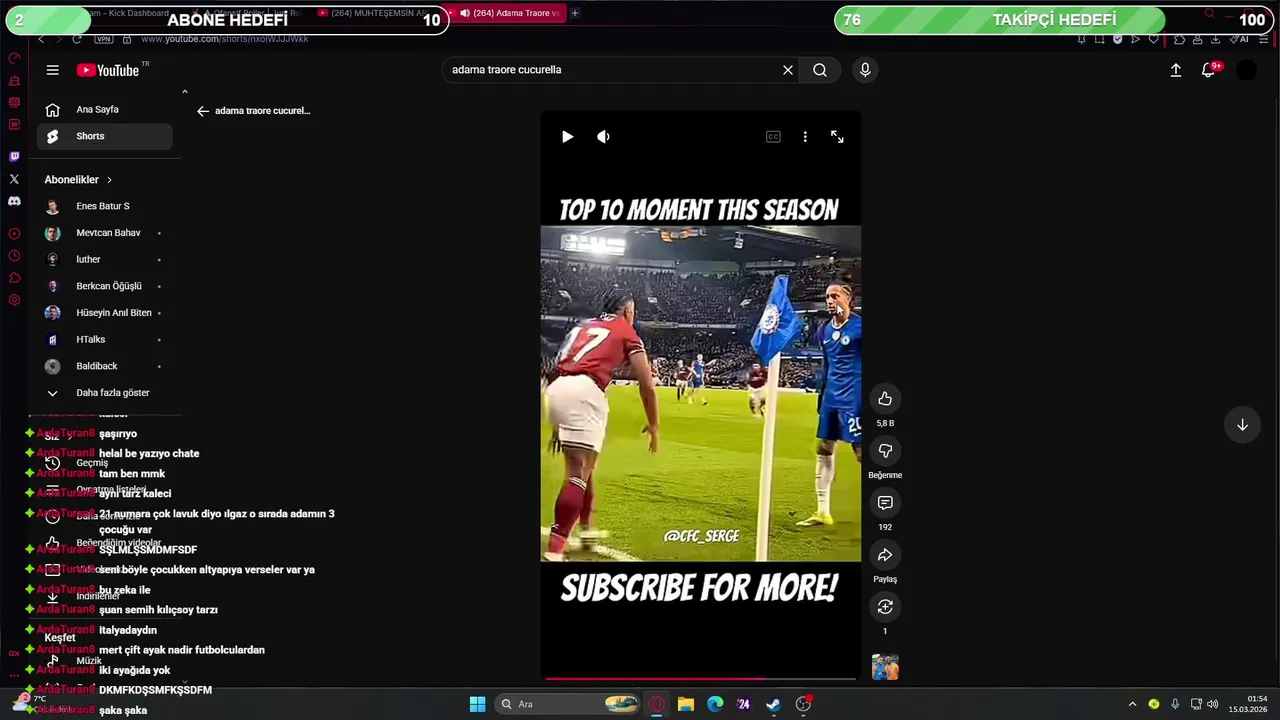
Task: Open File Explorer from taskbar
Action: point(686,704)
